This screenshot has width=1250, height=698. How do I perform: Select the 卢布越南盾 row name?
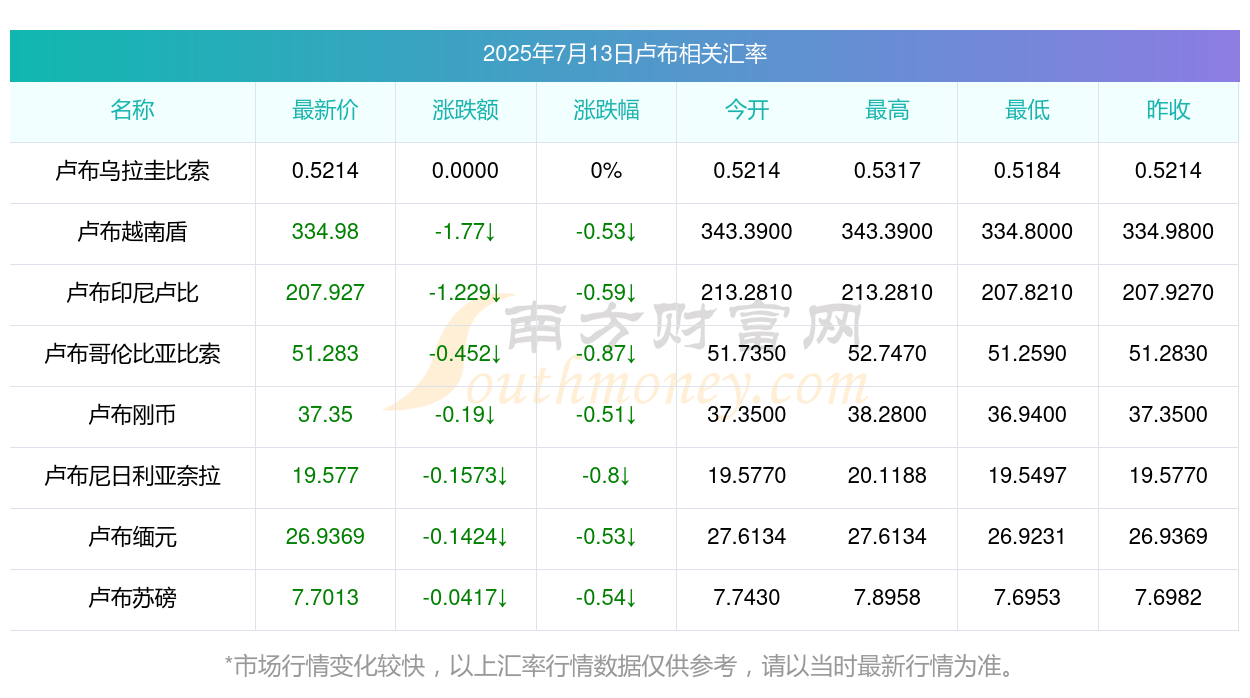132,232
